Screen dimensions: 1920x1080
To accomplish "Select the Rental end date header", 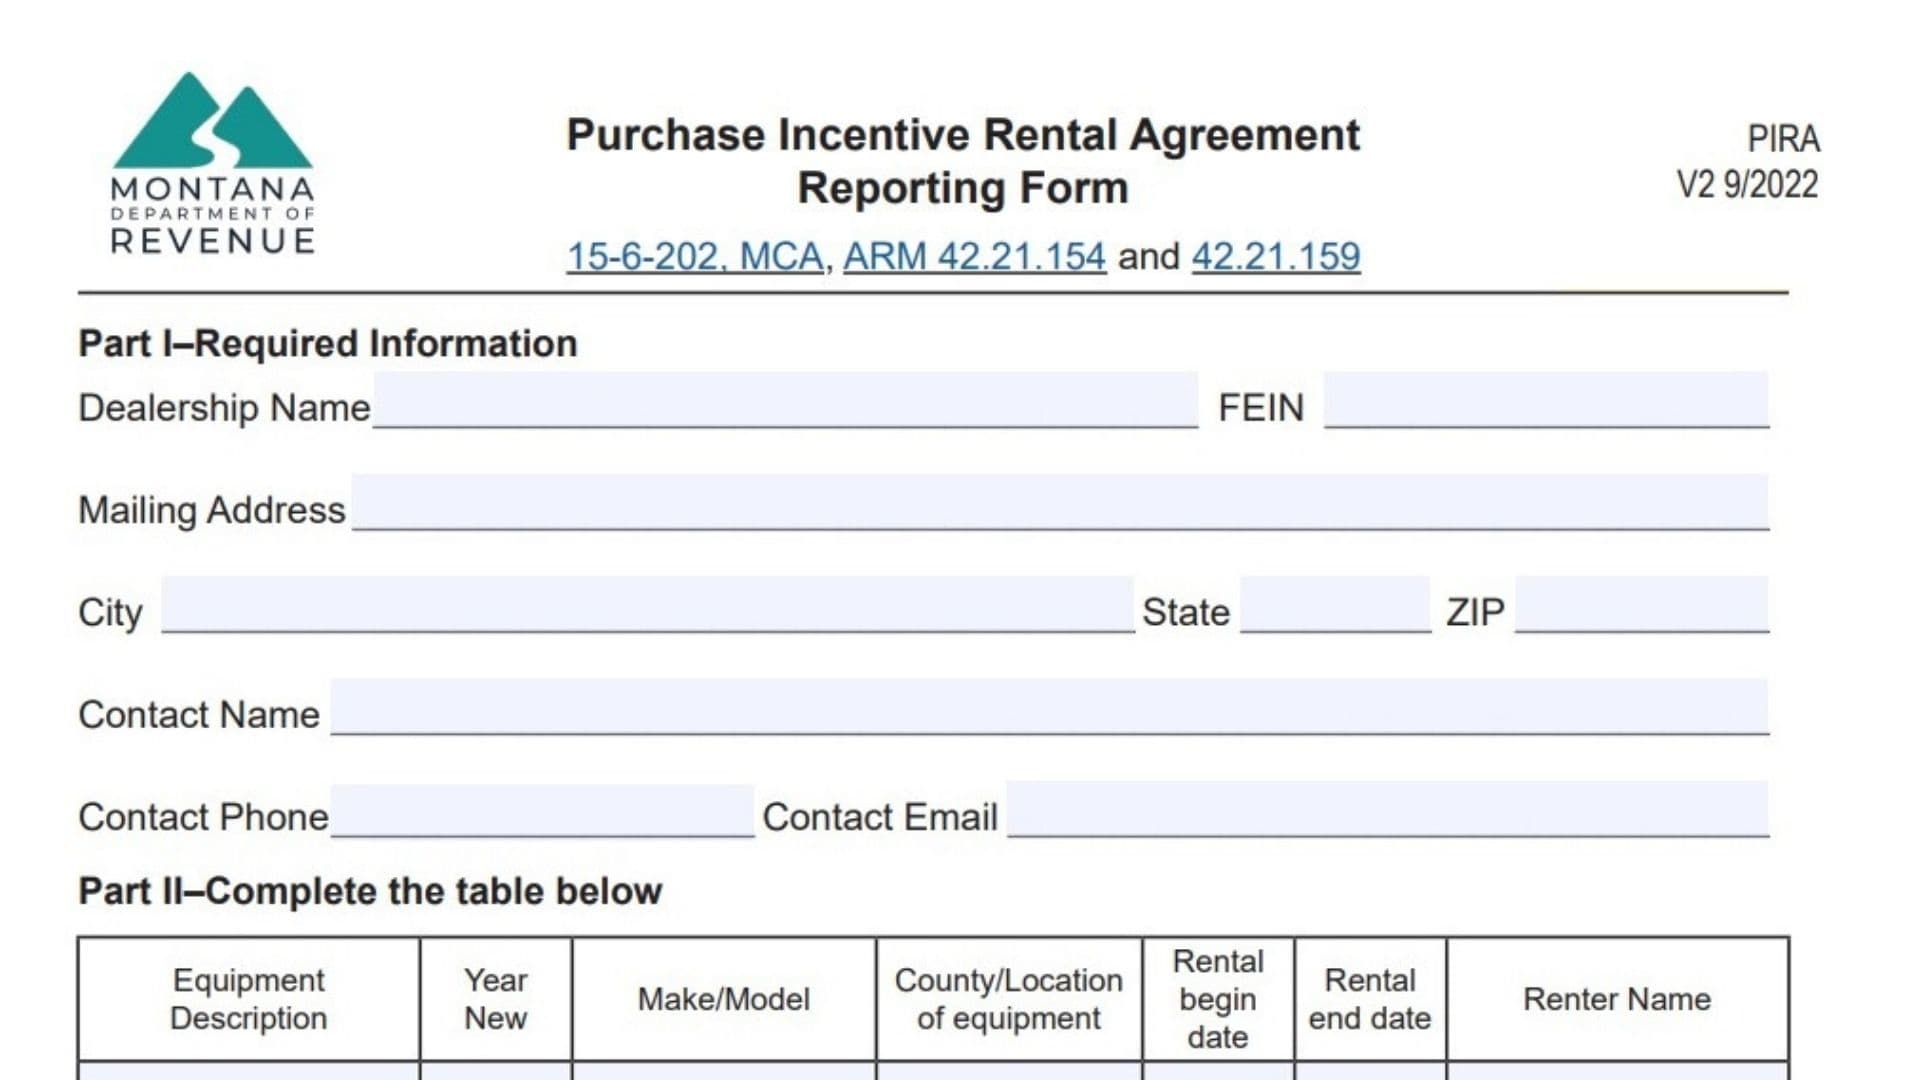I will (x=1370, y=999).
